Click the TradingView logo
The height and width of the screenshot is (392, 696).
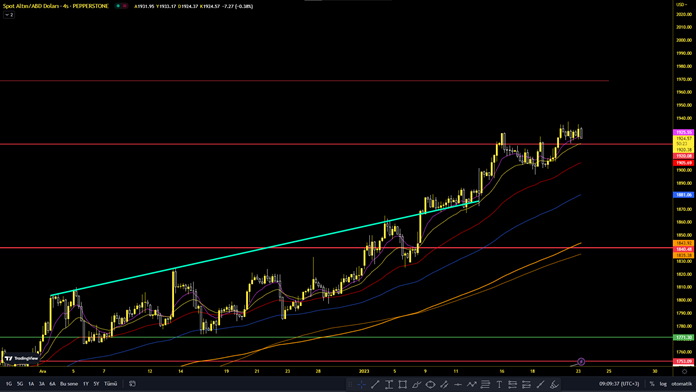pos(20,358)
